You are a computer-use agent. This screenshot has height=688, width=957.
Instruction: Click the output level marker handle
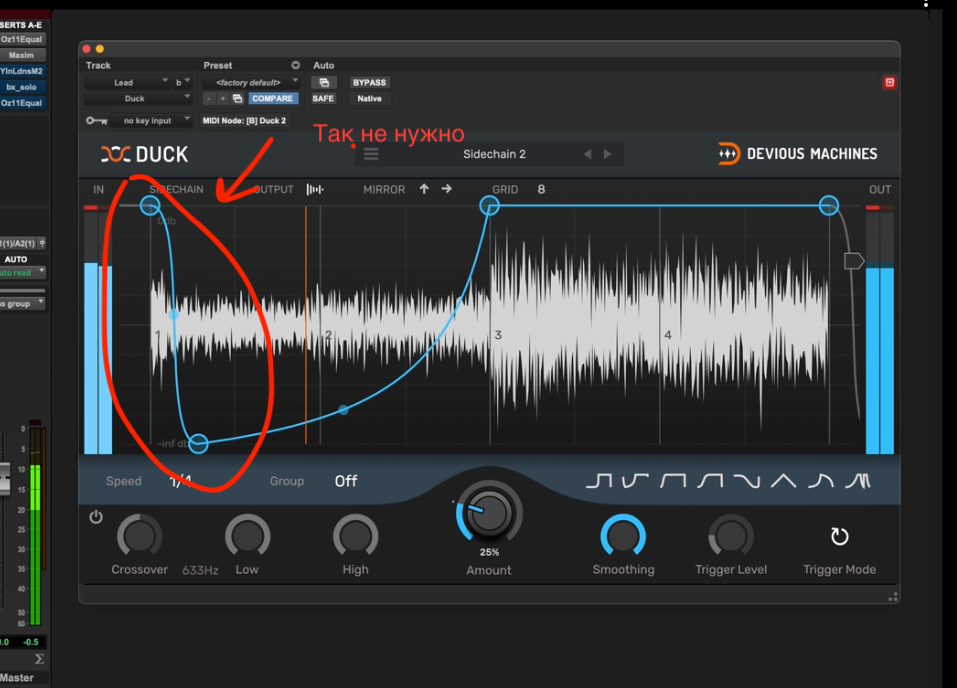(x=854, y=261)
